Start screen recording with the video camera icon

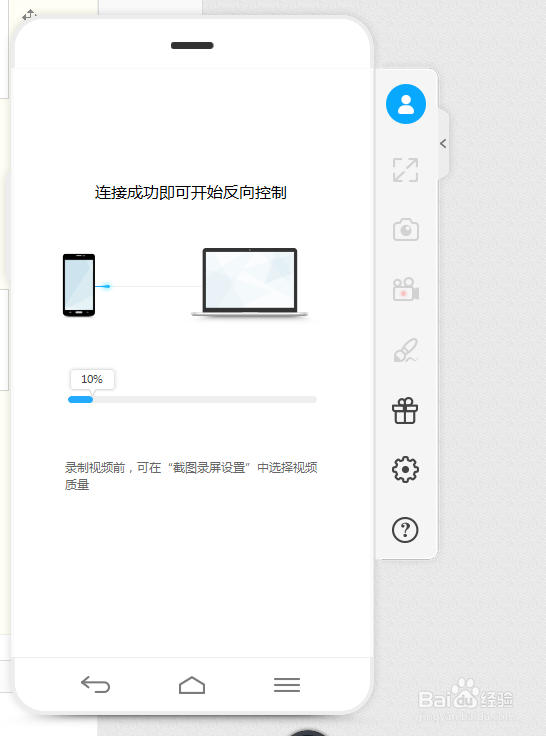tap(406, 289)
